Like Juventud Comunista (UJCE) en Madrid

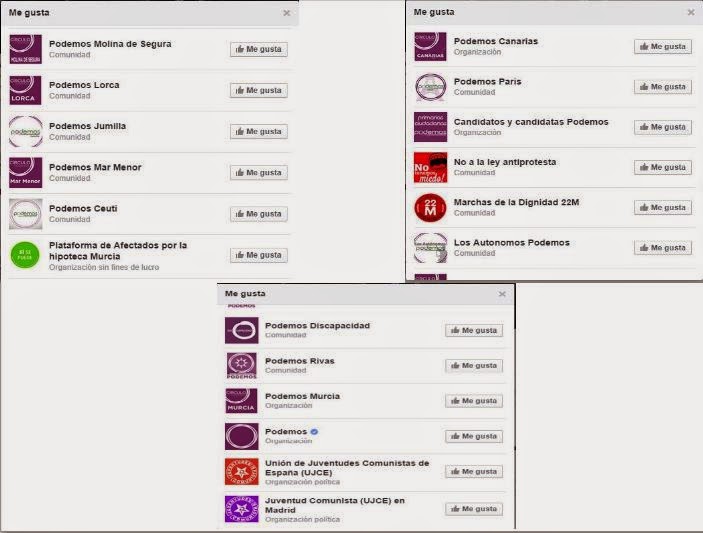pyautogui.click(x=474, y=509)
